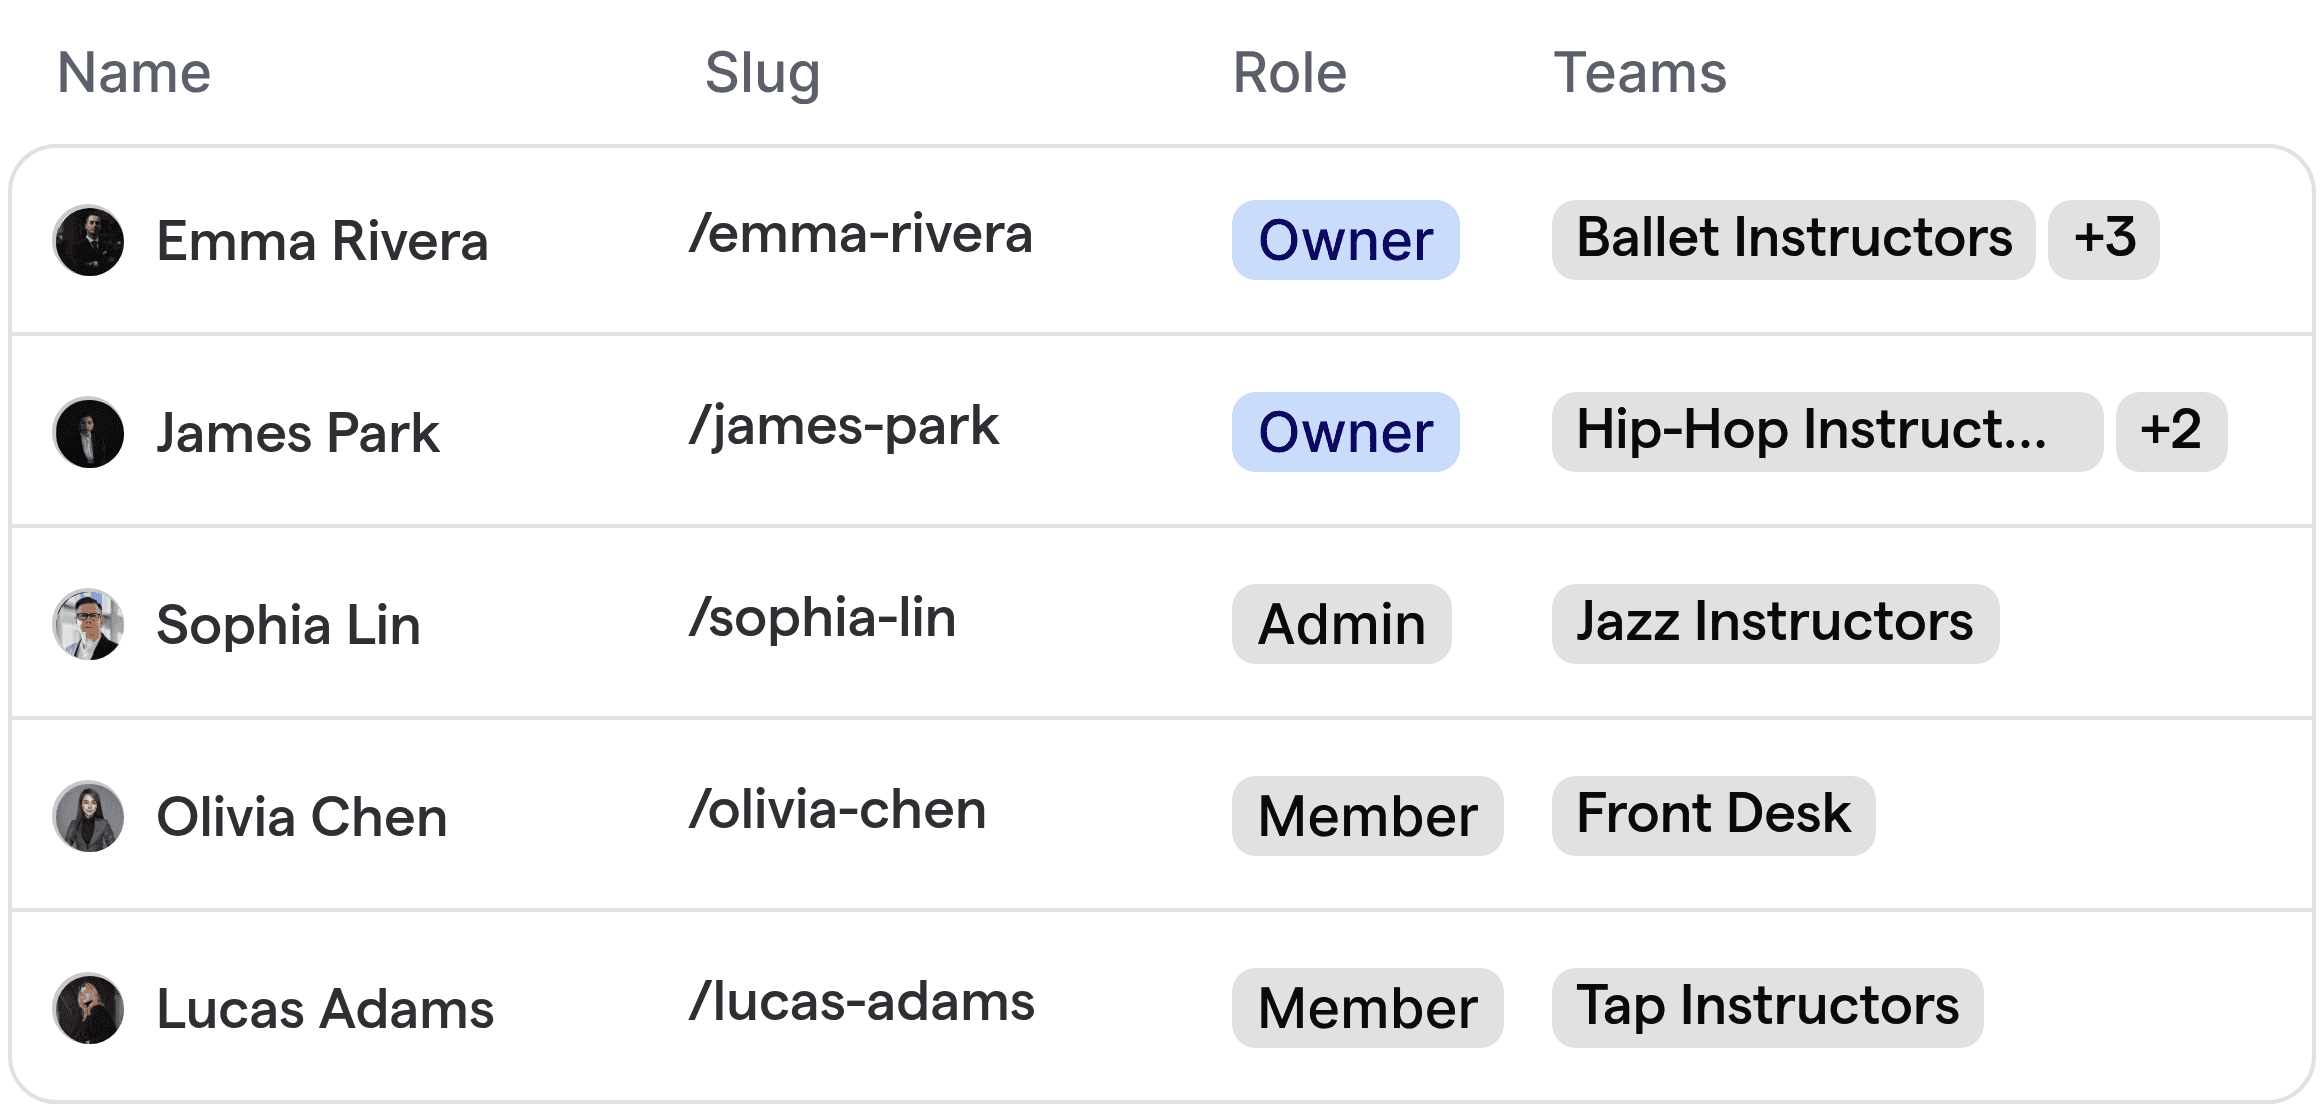Image resolution: width=2324 pixels, height=1112 pixels.
Task: Select the Tap Instructors team chip
Action: (x=1766, y=1008)
